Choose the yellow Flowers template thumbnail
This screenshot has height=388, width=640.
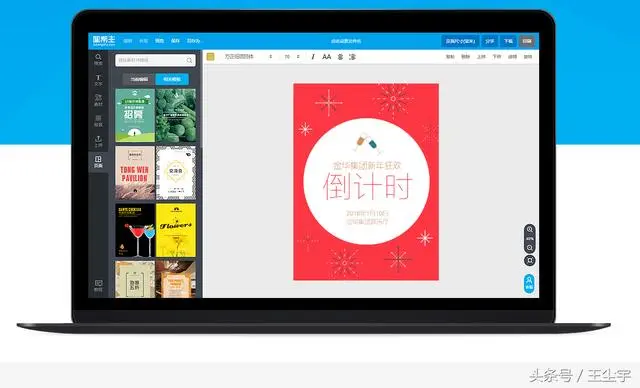[176, 231]
